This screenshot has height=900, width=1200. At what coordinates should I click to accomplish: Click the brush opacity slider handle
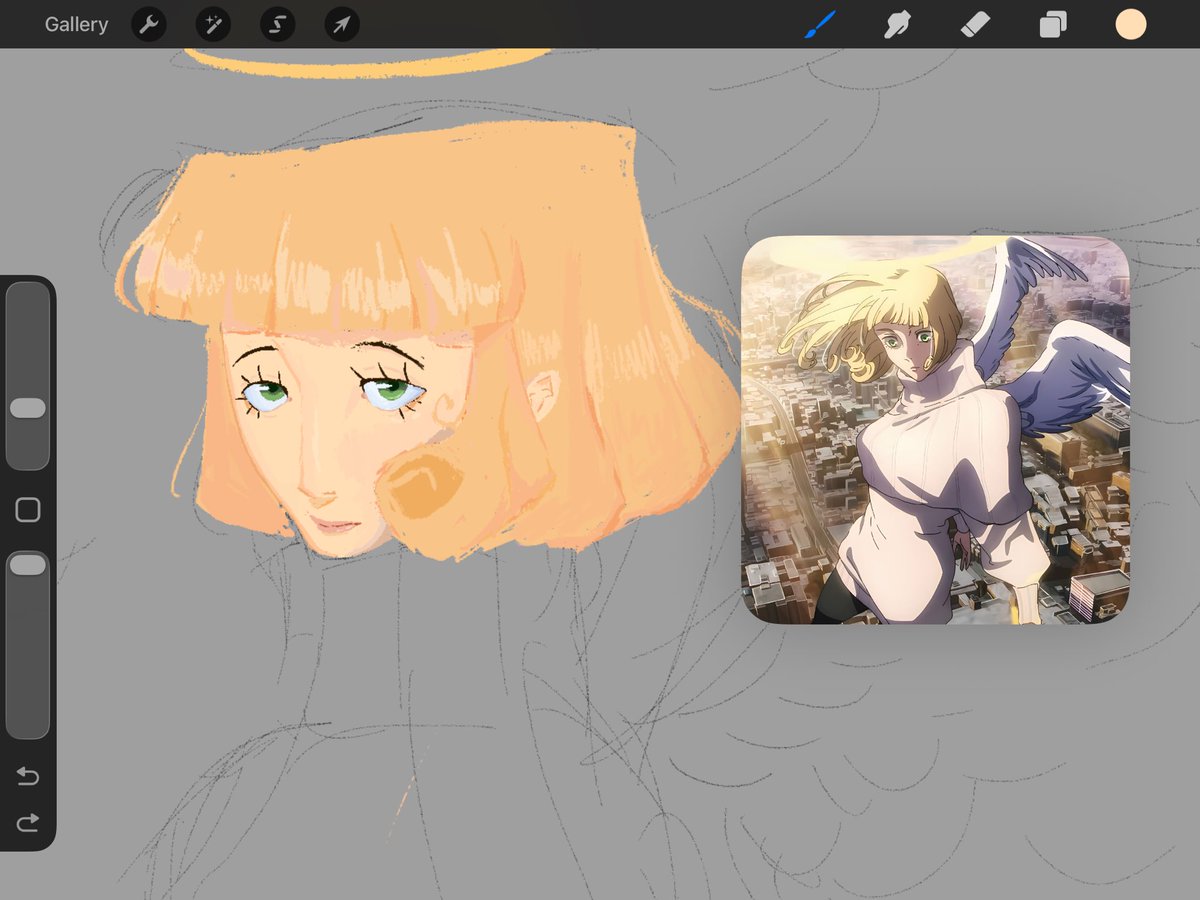[28, 565]
